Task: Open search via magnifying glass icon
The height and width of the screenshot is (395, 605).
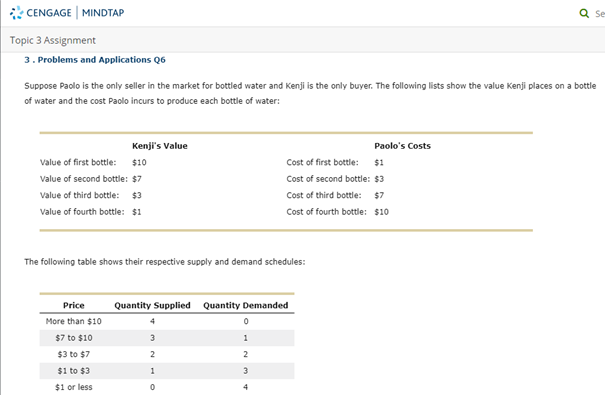Action: 584,14
